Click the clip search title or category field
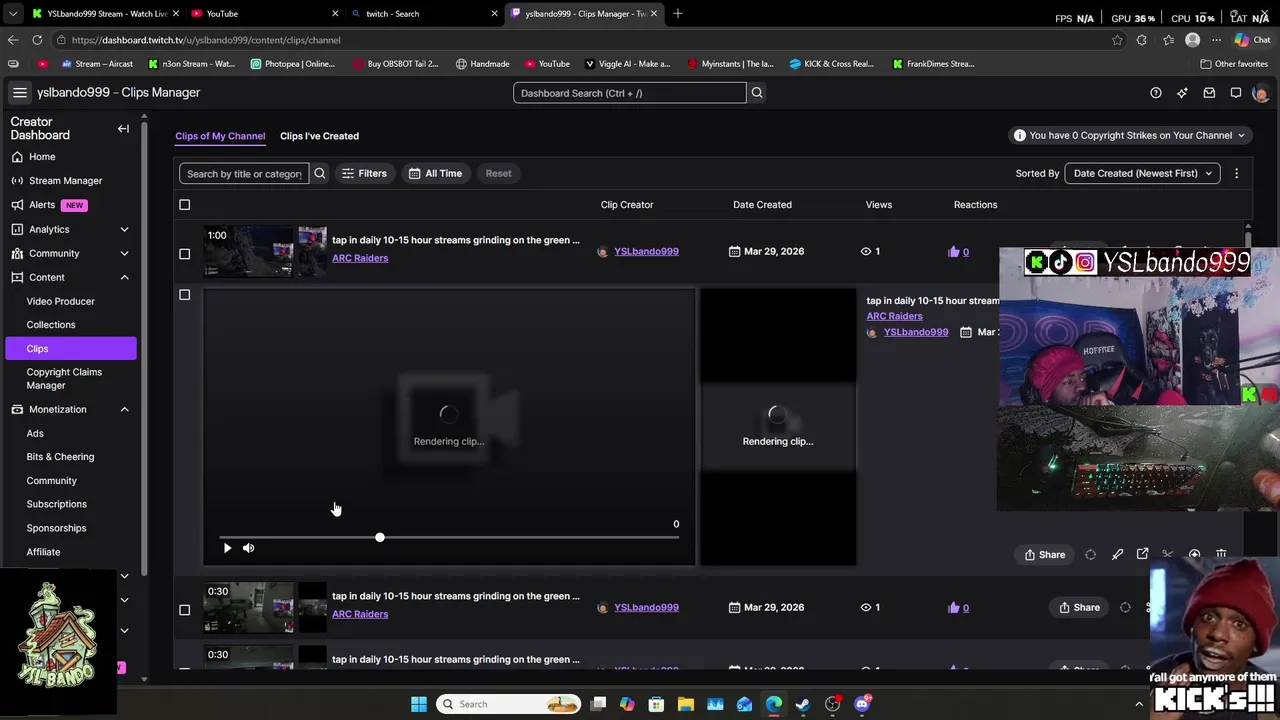1280x720 pixels. (244, 173)
